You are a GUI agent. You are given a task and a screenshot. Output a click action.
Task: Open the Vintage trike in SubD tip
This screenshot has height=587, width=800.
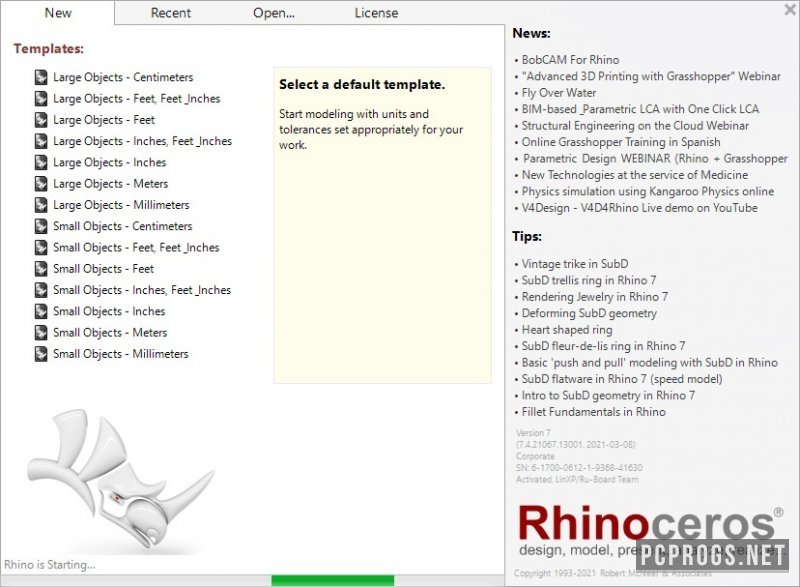point(574,264)
